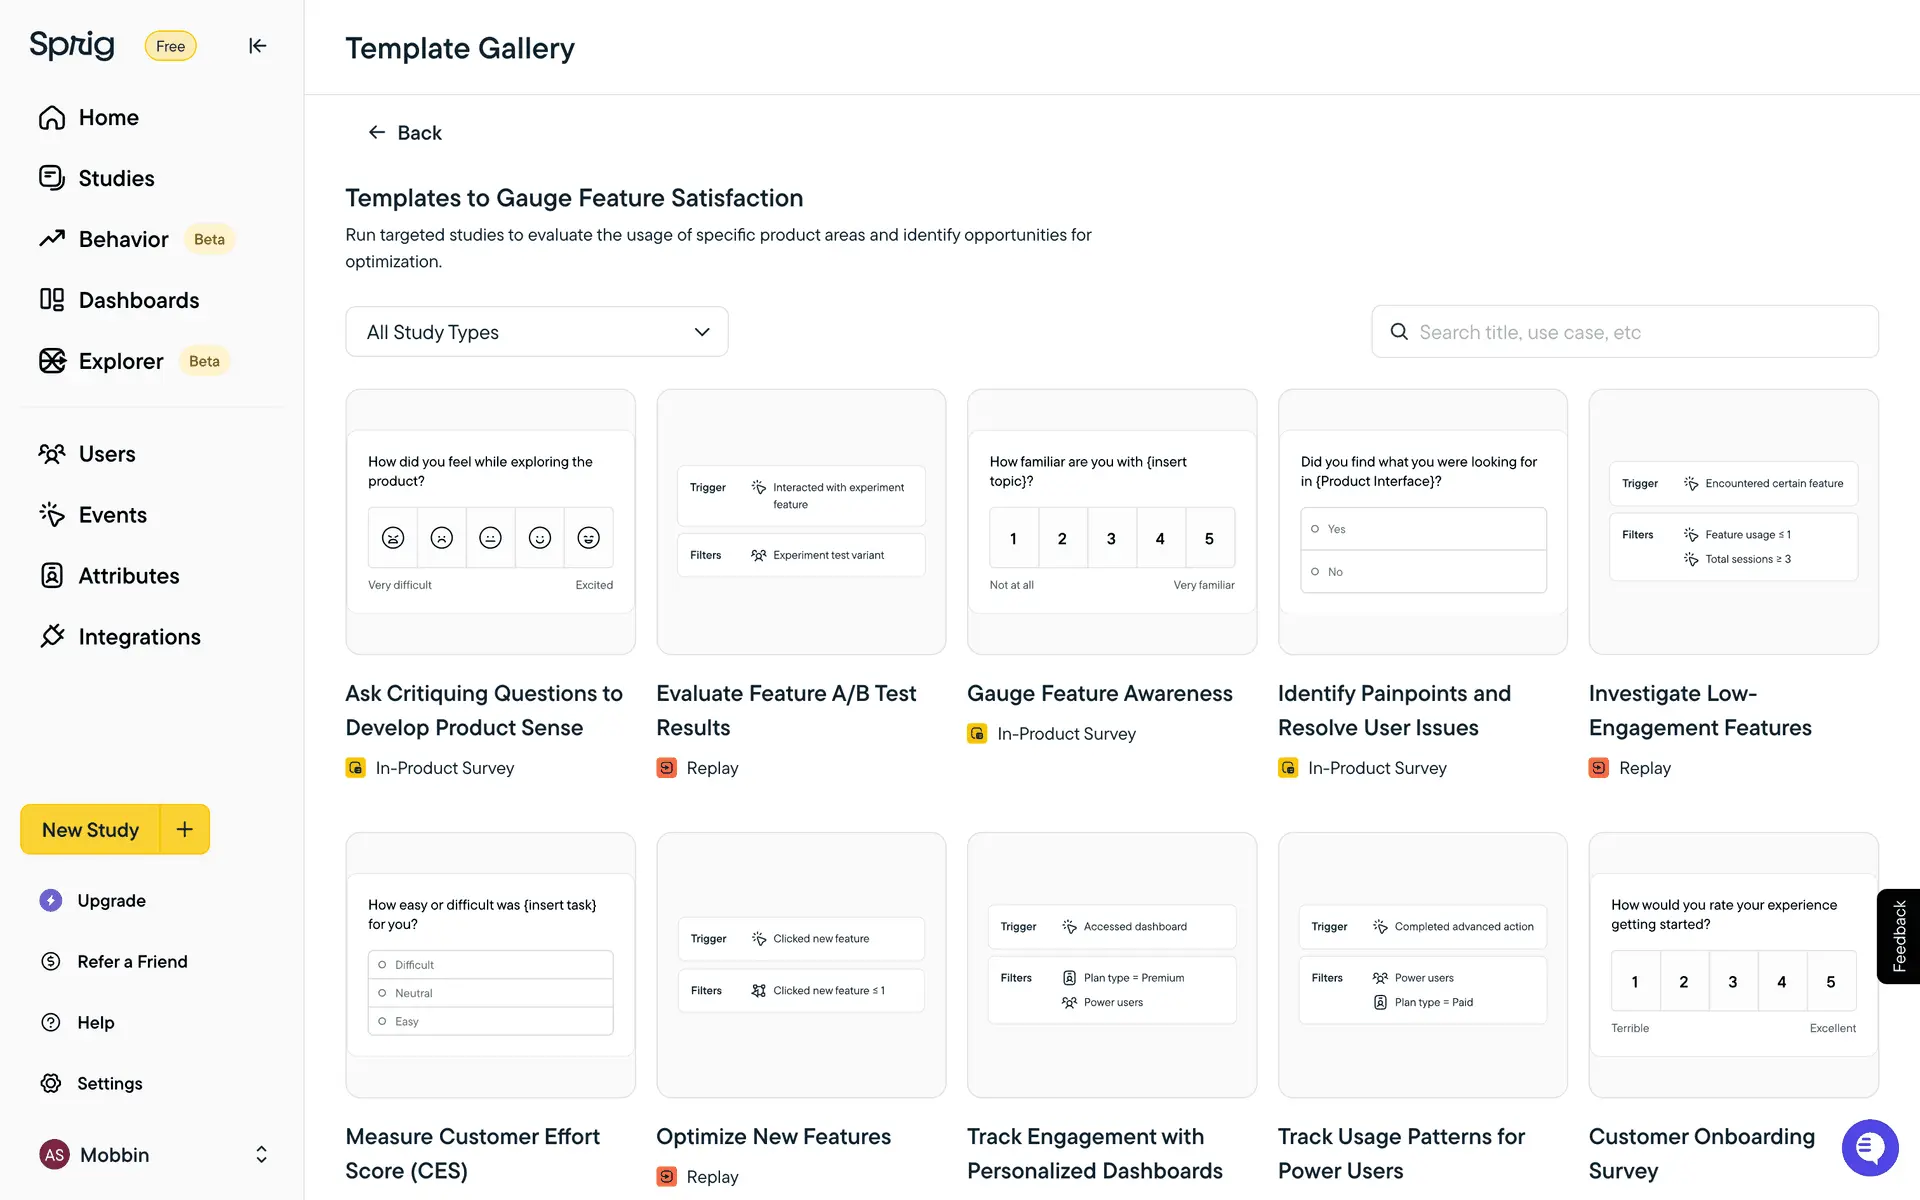Open Settings from the sidebar
1920x1200 pixels.
coord(109,1084)
